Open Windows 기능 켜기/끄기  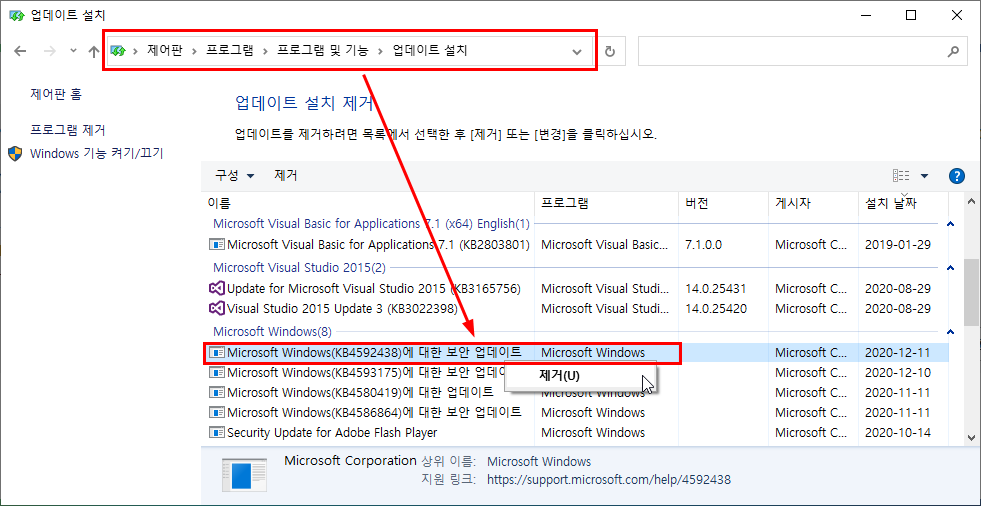[96, 153]
